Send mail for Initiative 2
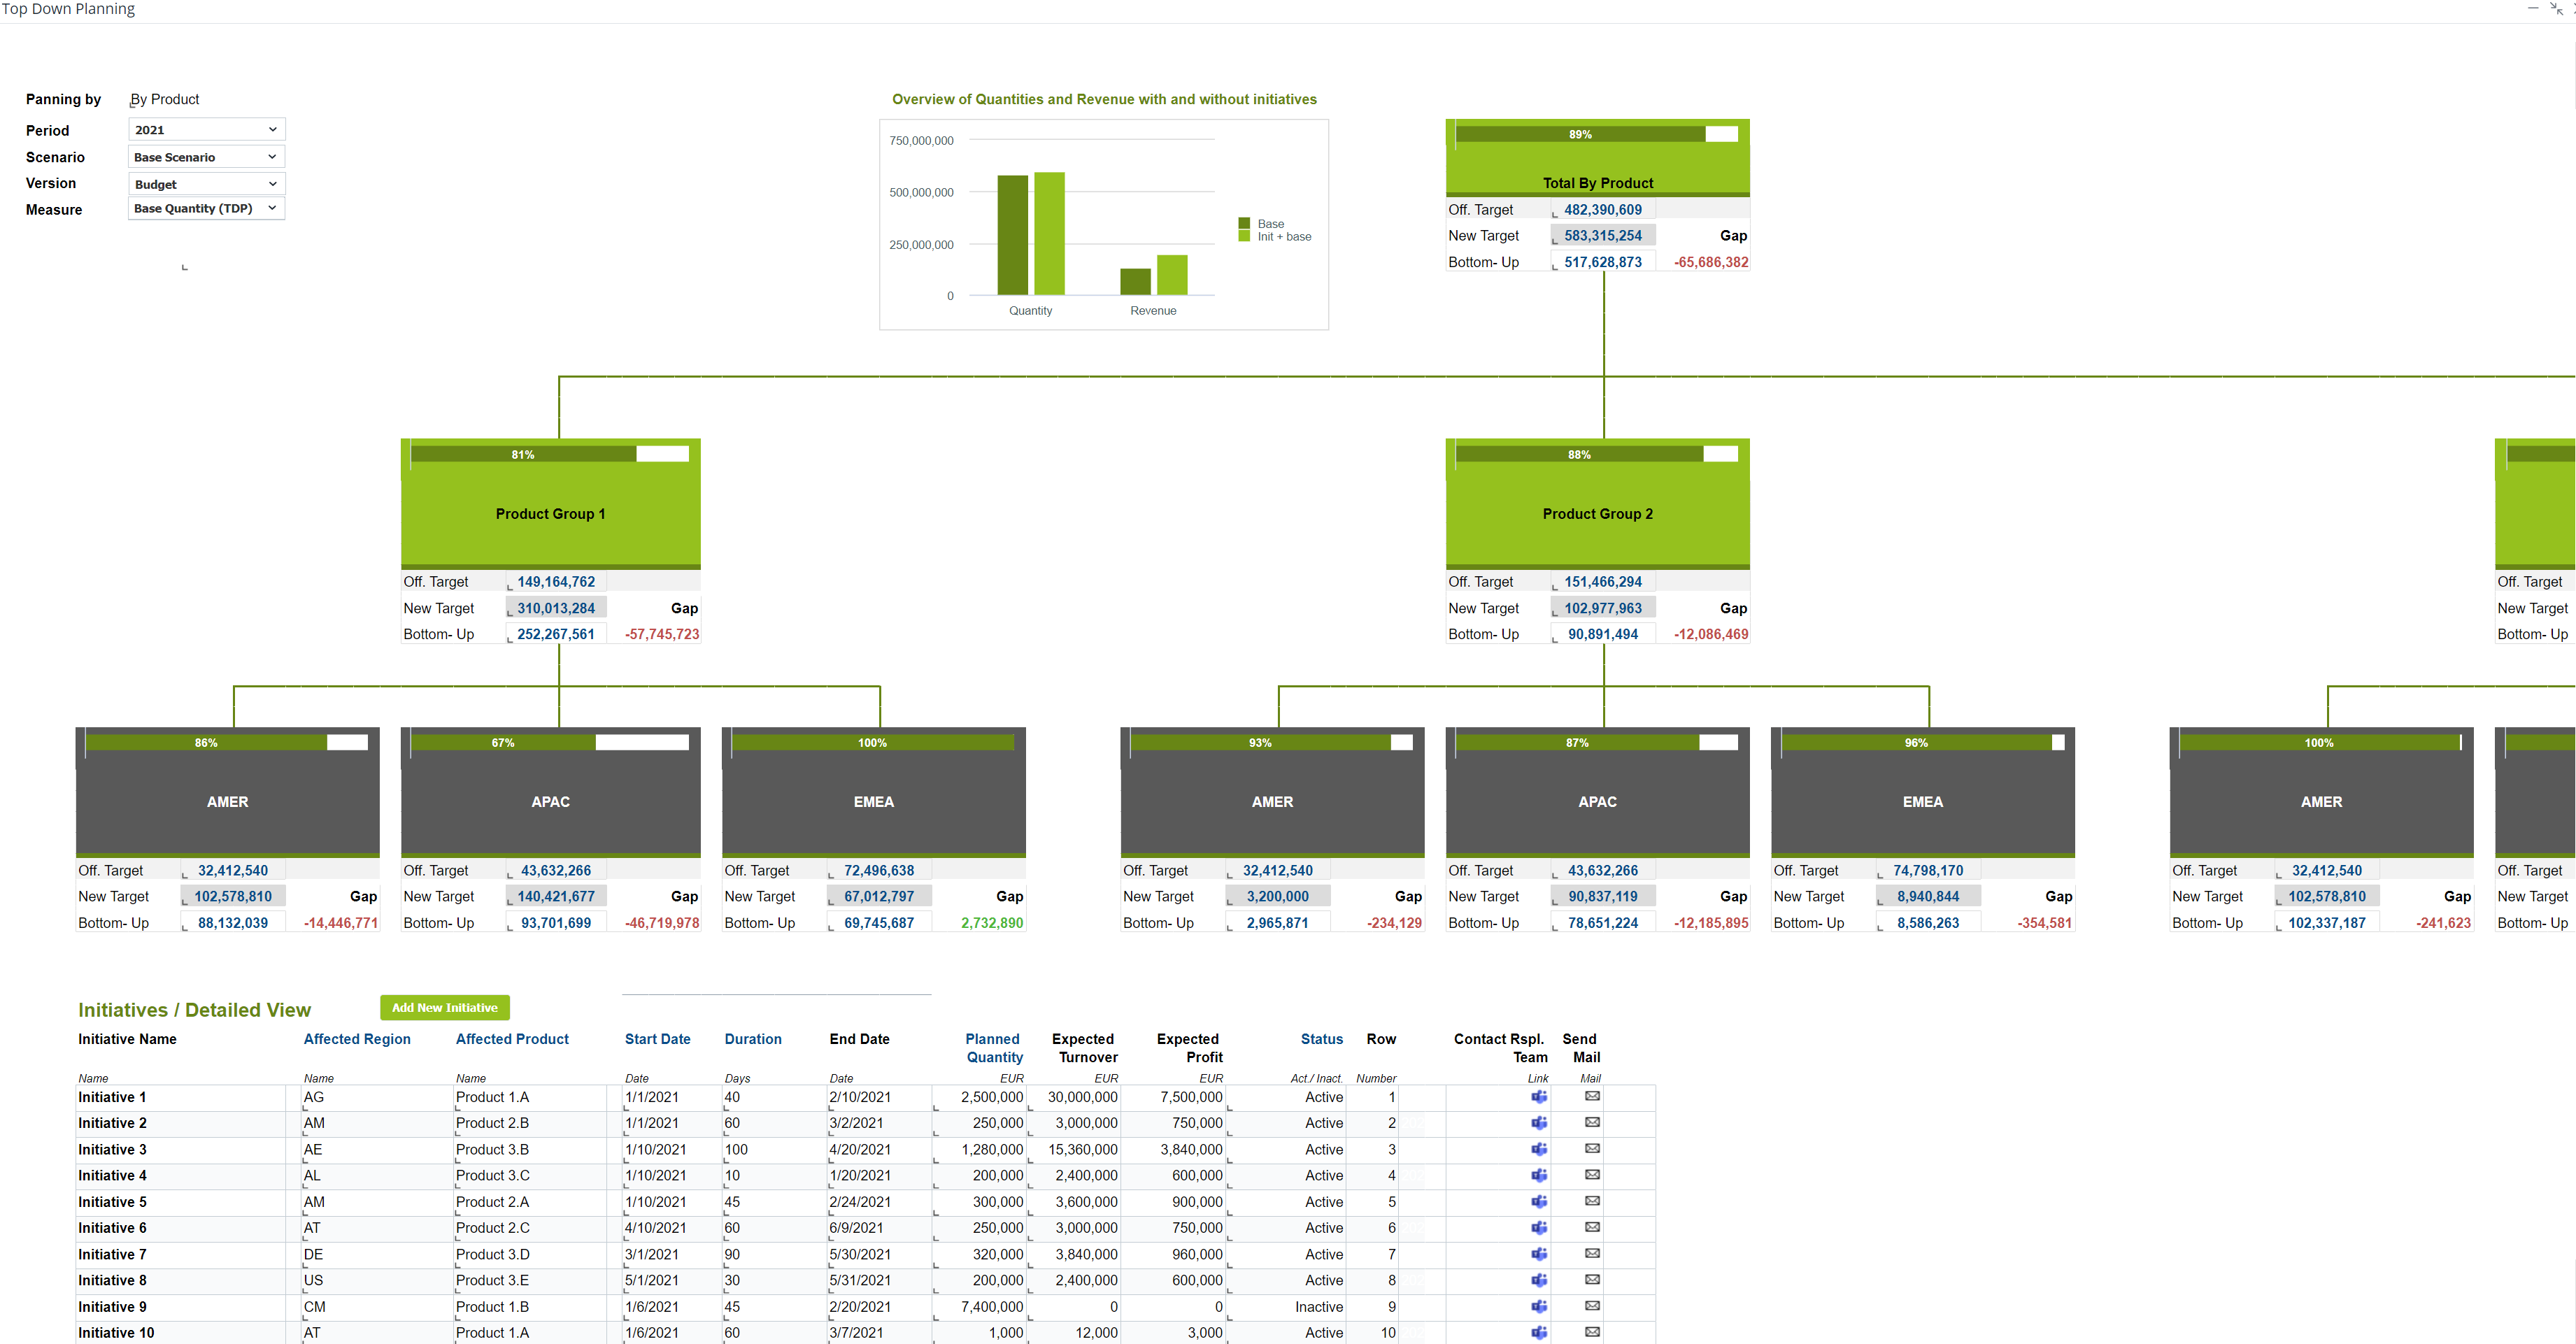The height and width of the screenshot is (1344, 2576). [x=1592, y=1122]
